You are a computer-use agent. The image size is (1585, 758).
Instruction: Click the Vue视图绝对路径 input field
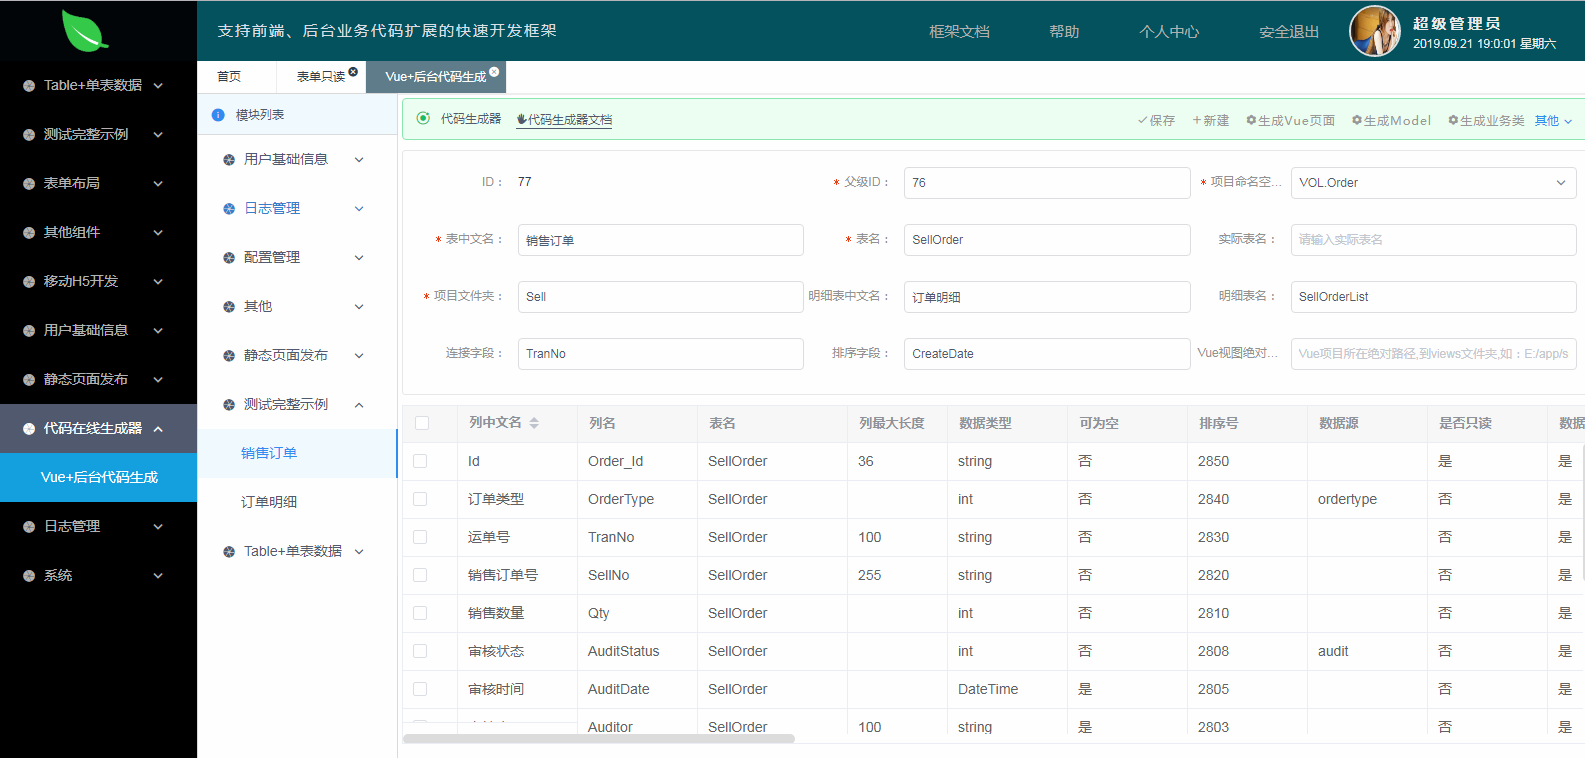tap(1433, 354)
